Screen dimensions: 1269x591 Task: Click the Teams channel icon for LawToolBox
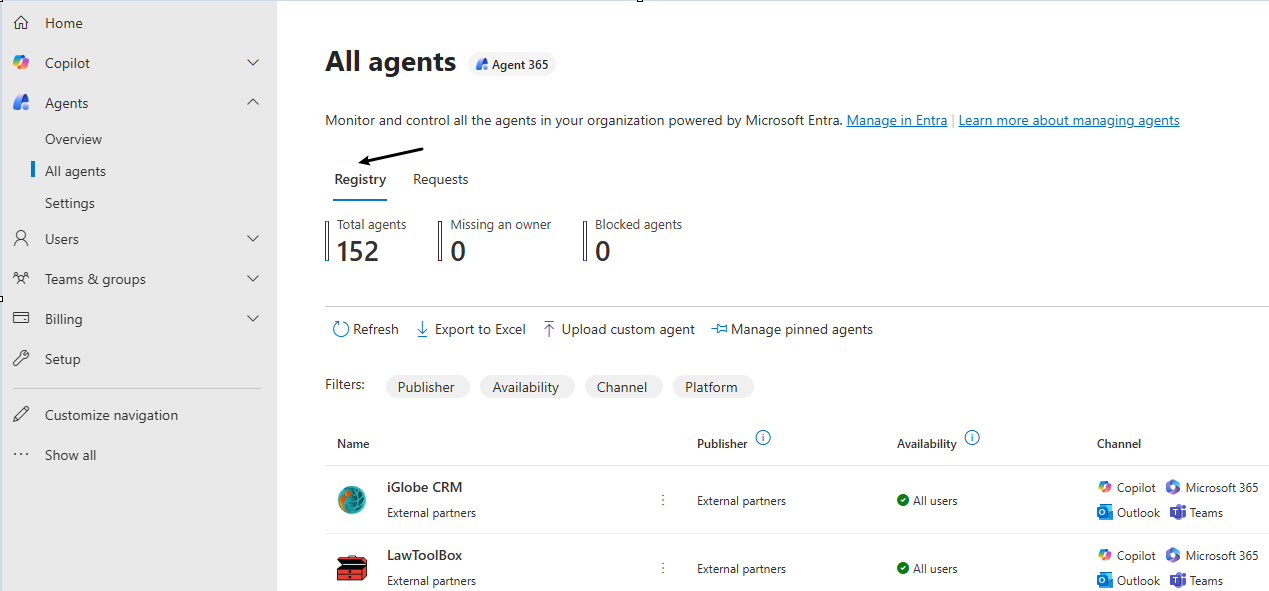click(x=1178, y=581)
